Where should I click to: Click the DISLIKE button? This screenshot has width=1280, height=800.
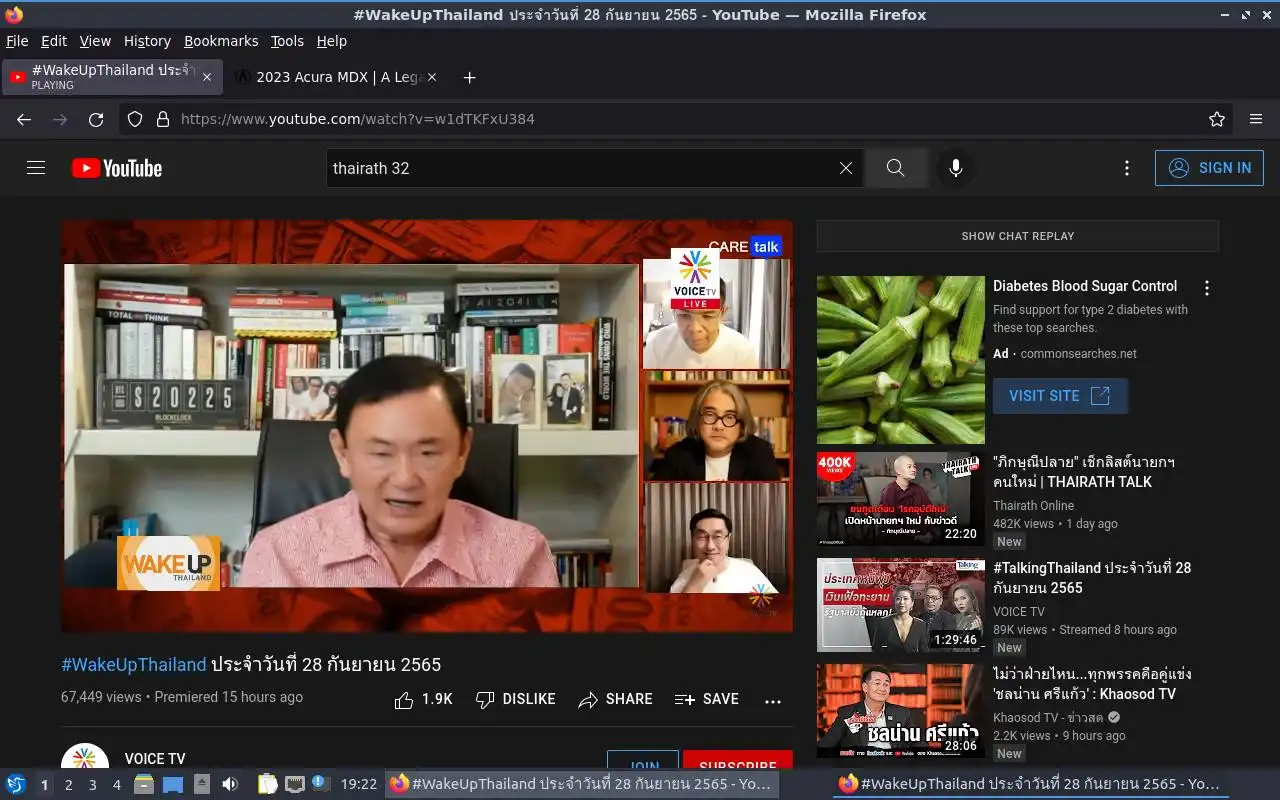516,699
